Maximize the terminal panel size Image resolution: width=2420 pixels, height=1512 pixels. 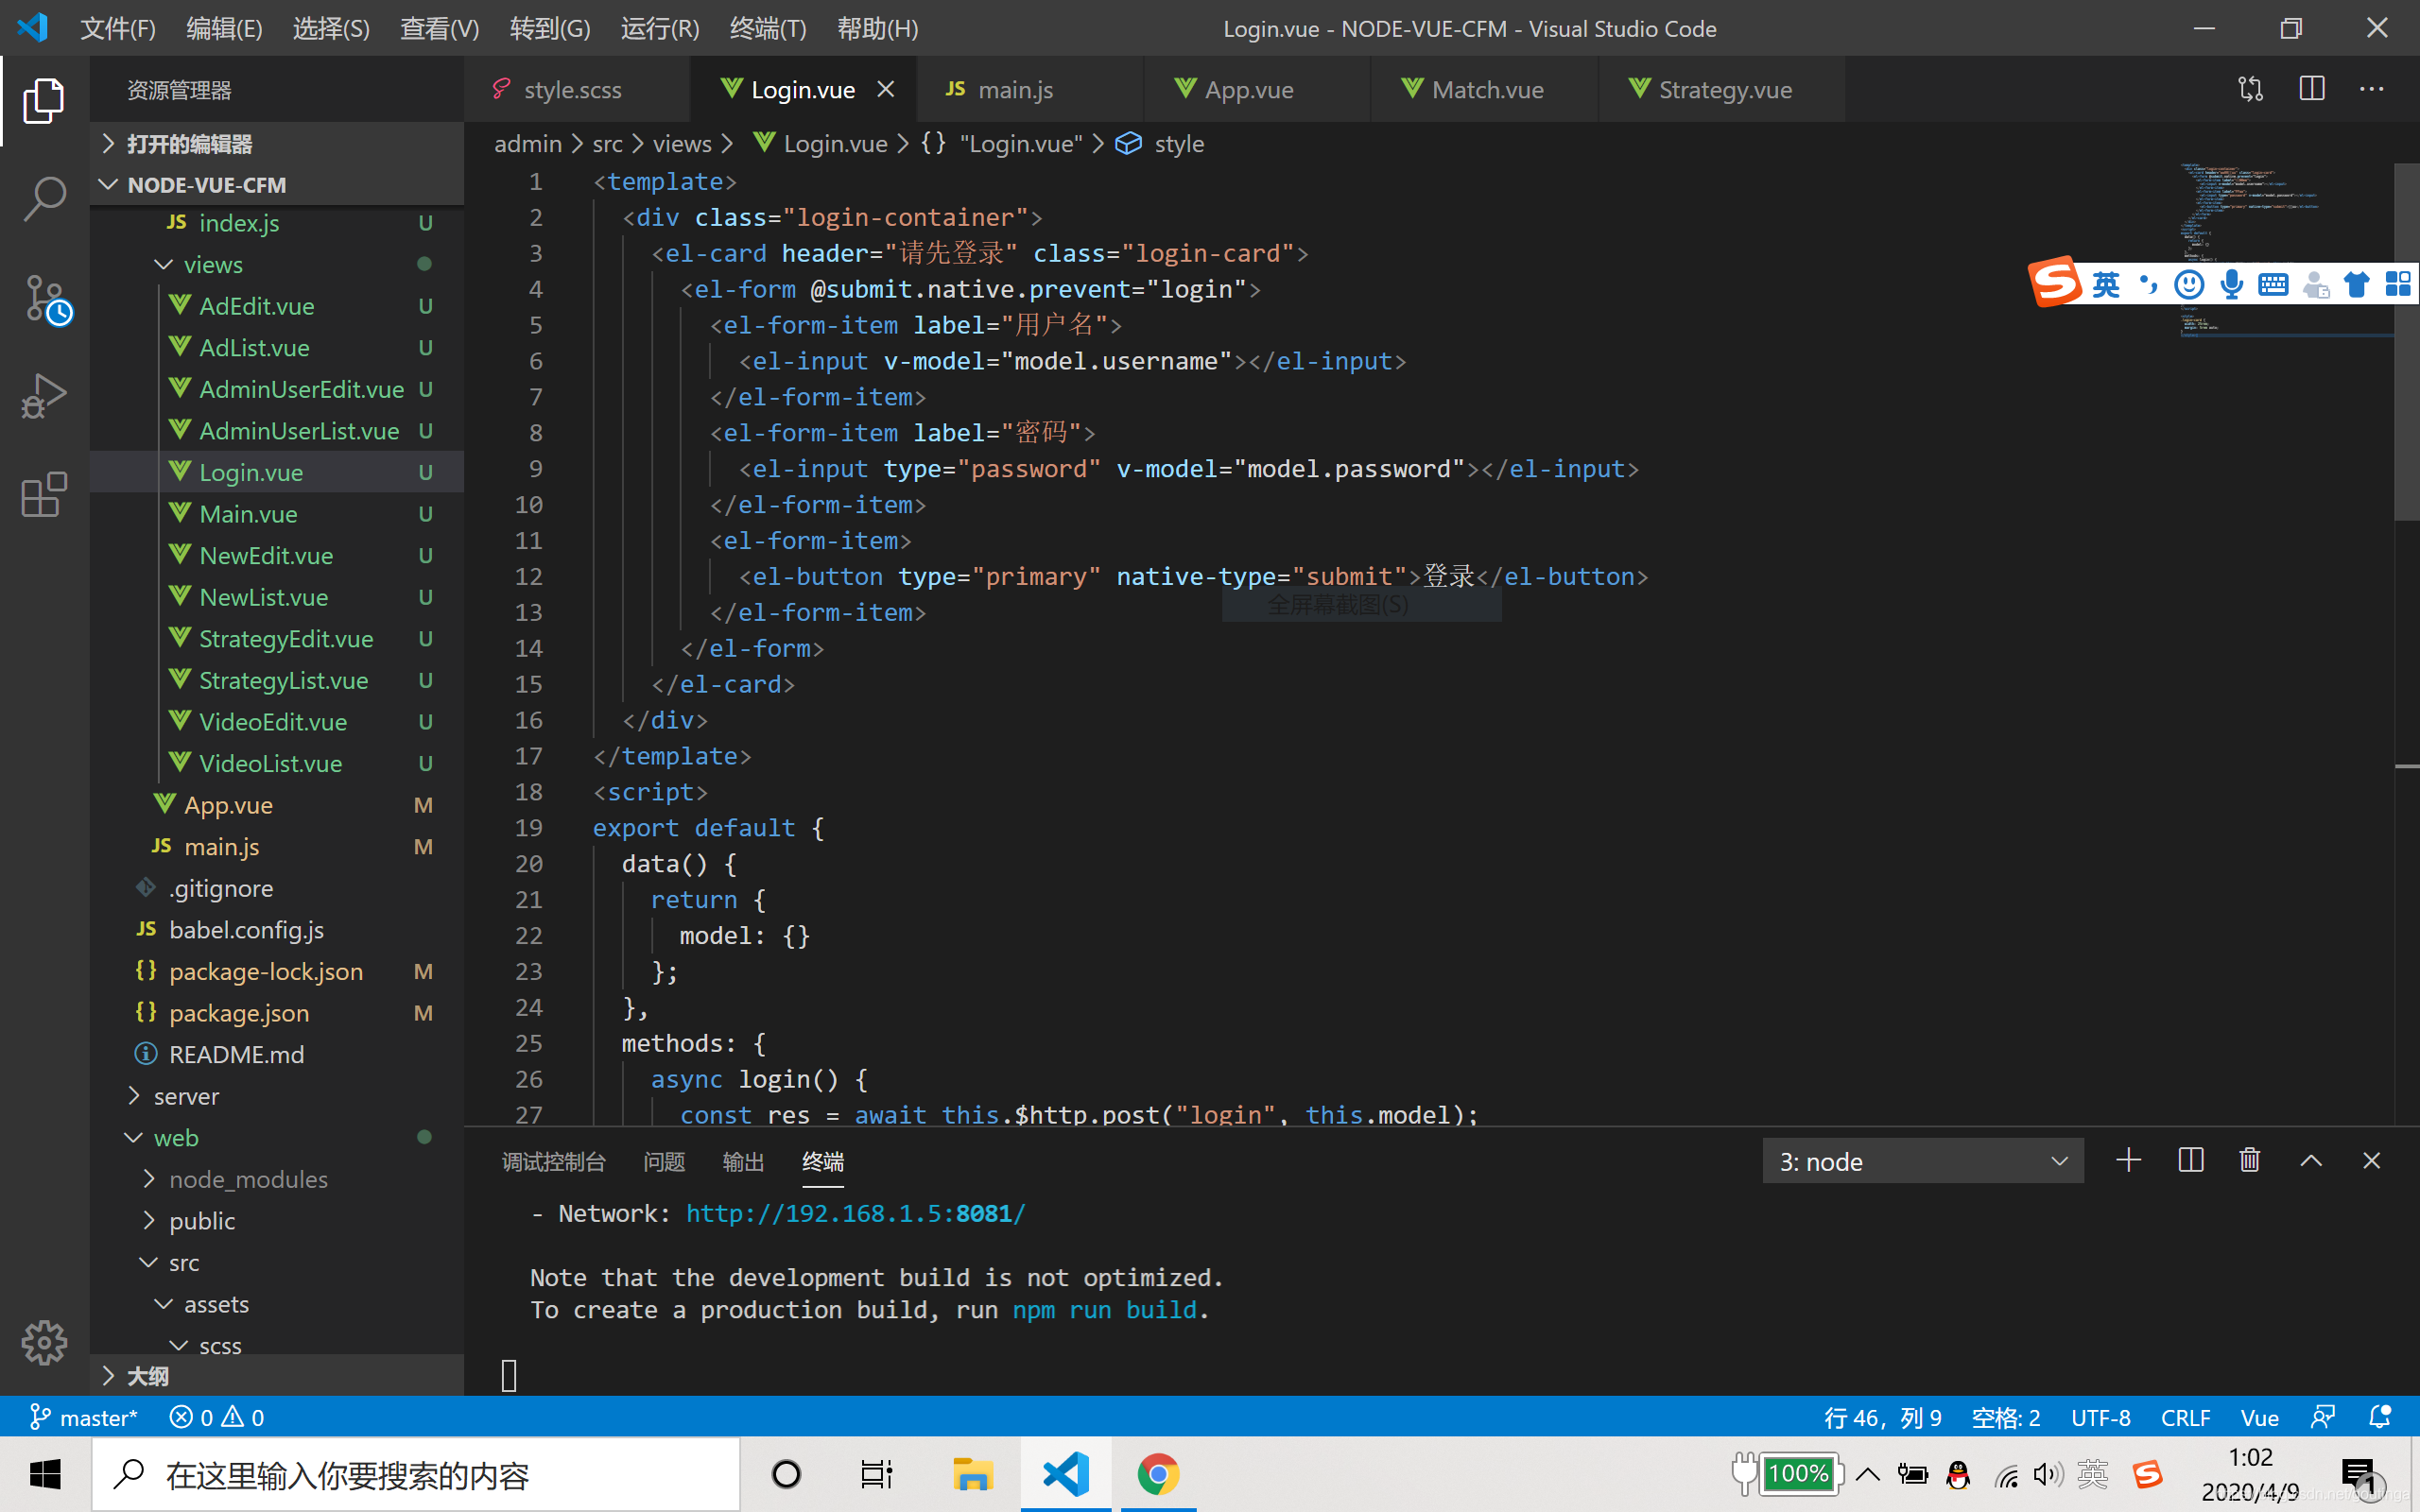pyautogui.click(x=2311, y=1160)
